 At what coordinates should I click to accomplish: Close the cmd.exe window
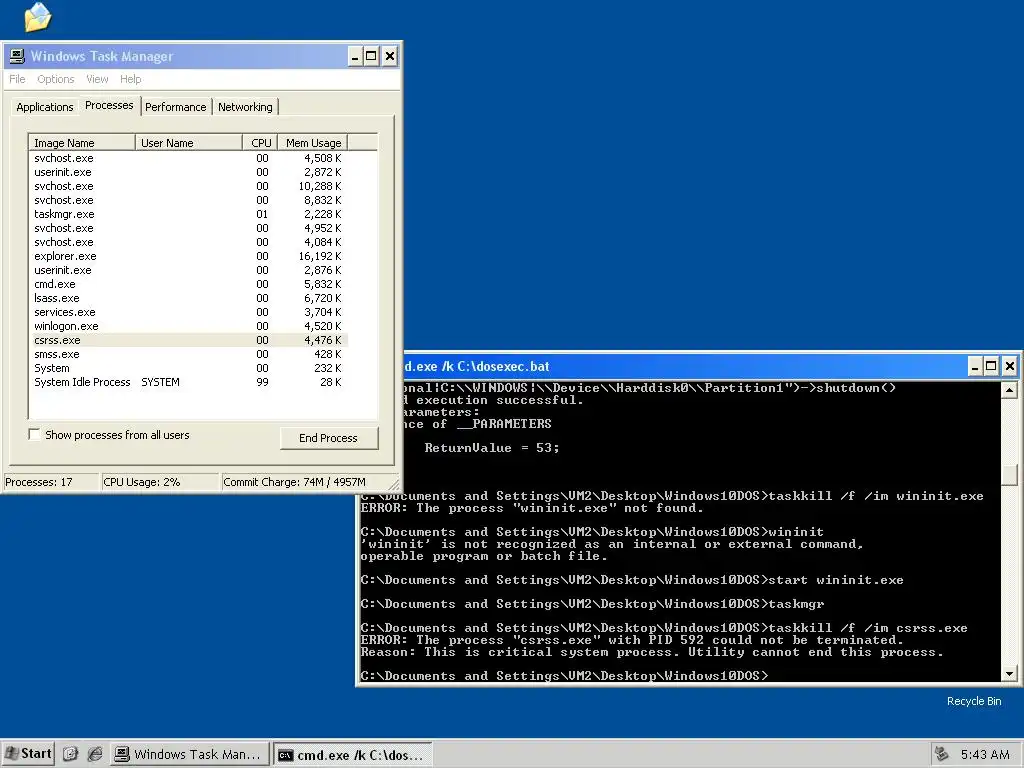click(x=1010, y=366)
